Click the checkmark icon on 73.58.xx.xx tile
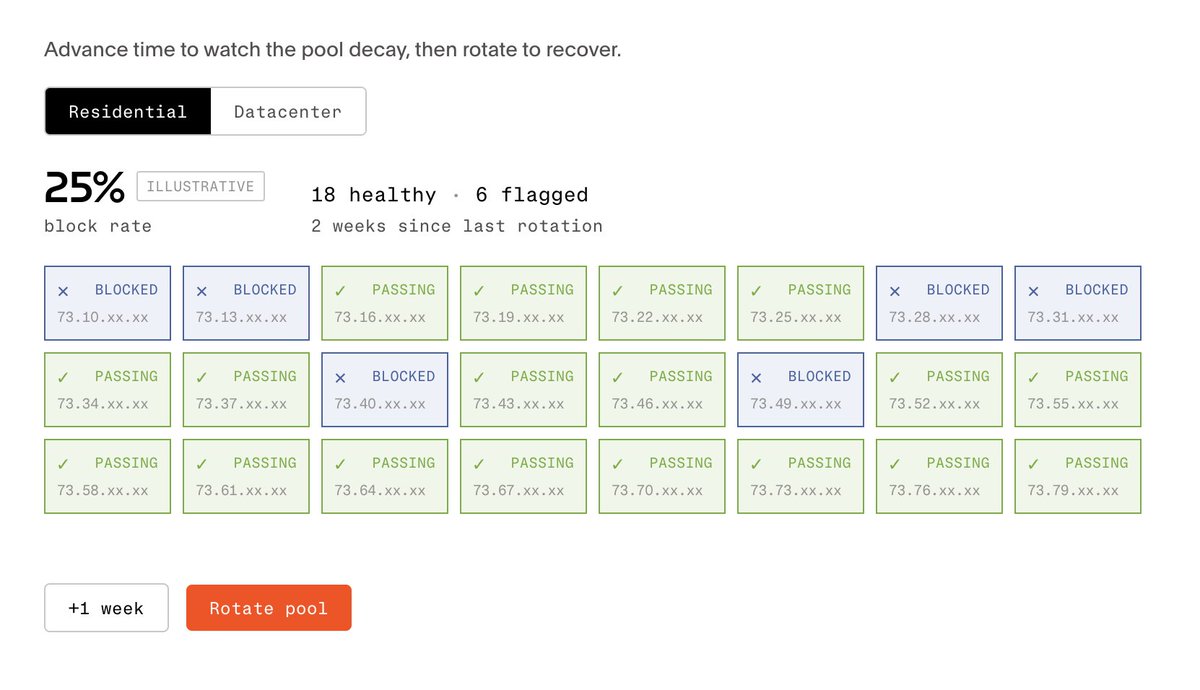 pos(63,464)
